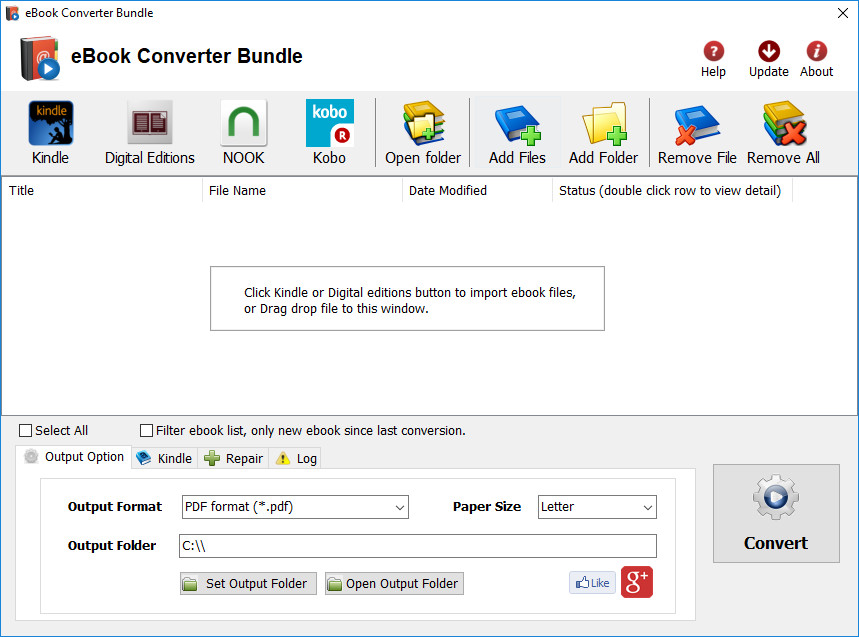Click Remove All toolbar icon
Screen dimensions: 859x637
[x=783, y=133]
